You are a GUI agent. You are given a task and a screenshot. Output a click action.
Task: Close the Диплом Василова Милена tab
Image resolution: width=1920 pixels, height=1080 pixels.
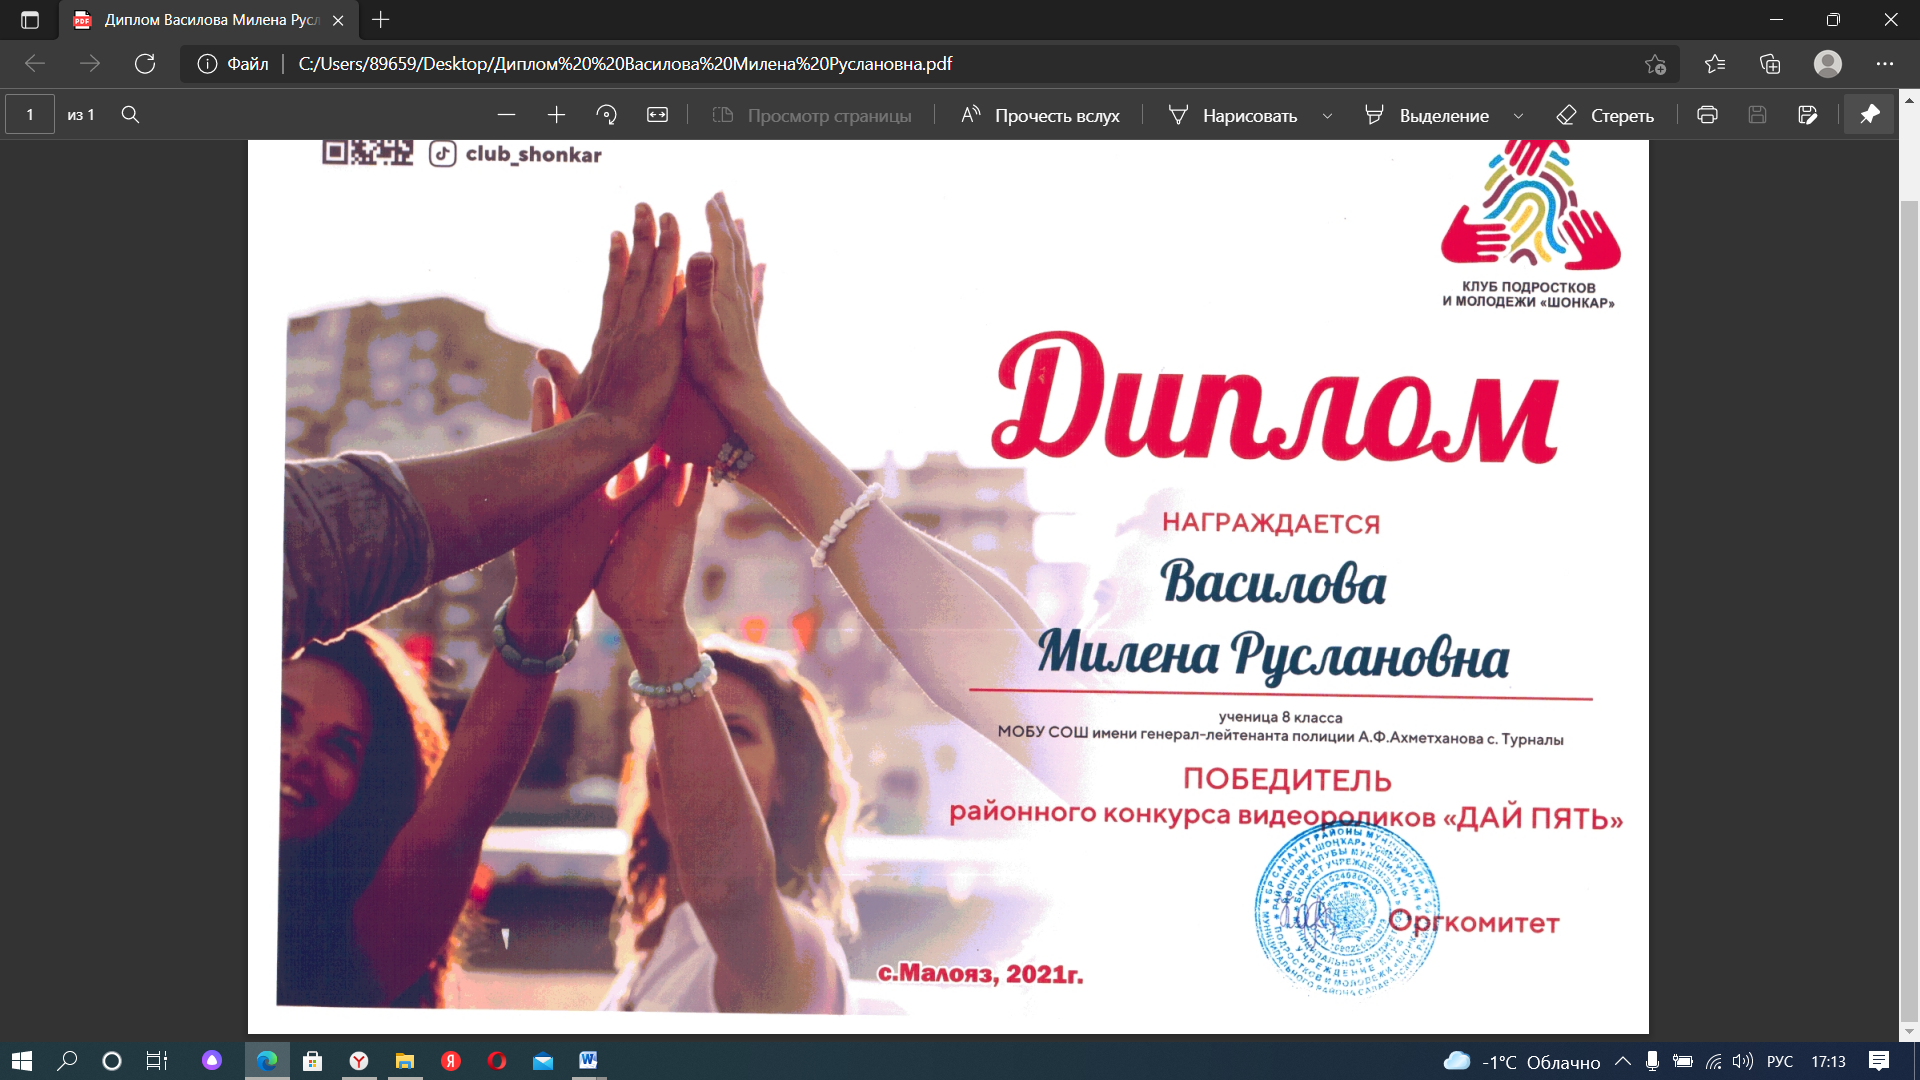[338, 20]
